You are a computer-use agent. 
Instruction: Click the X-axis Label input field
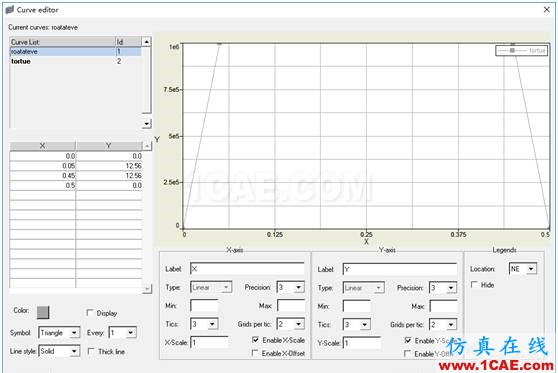[x=247, y=269]
